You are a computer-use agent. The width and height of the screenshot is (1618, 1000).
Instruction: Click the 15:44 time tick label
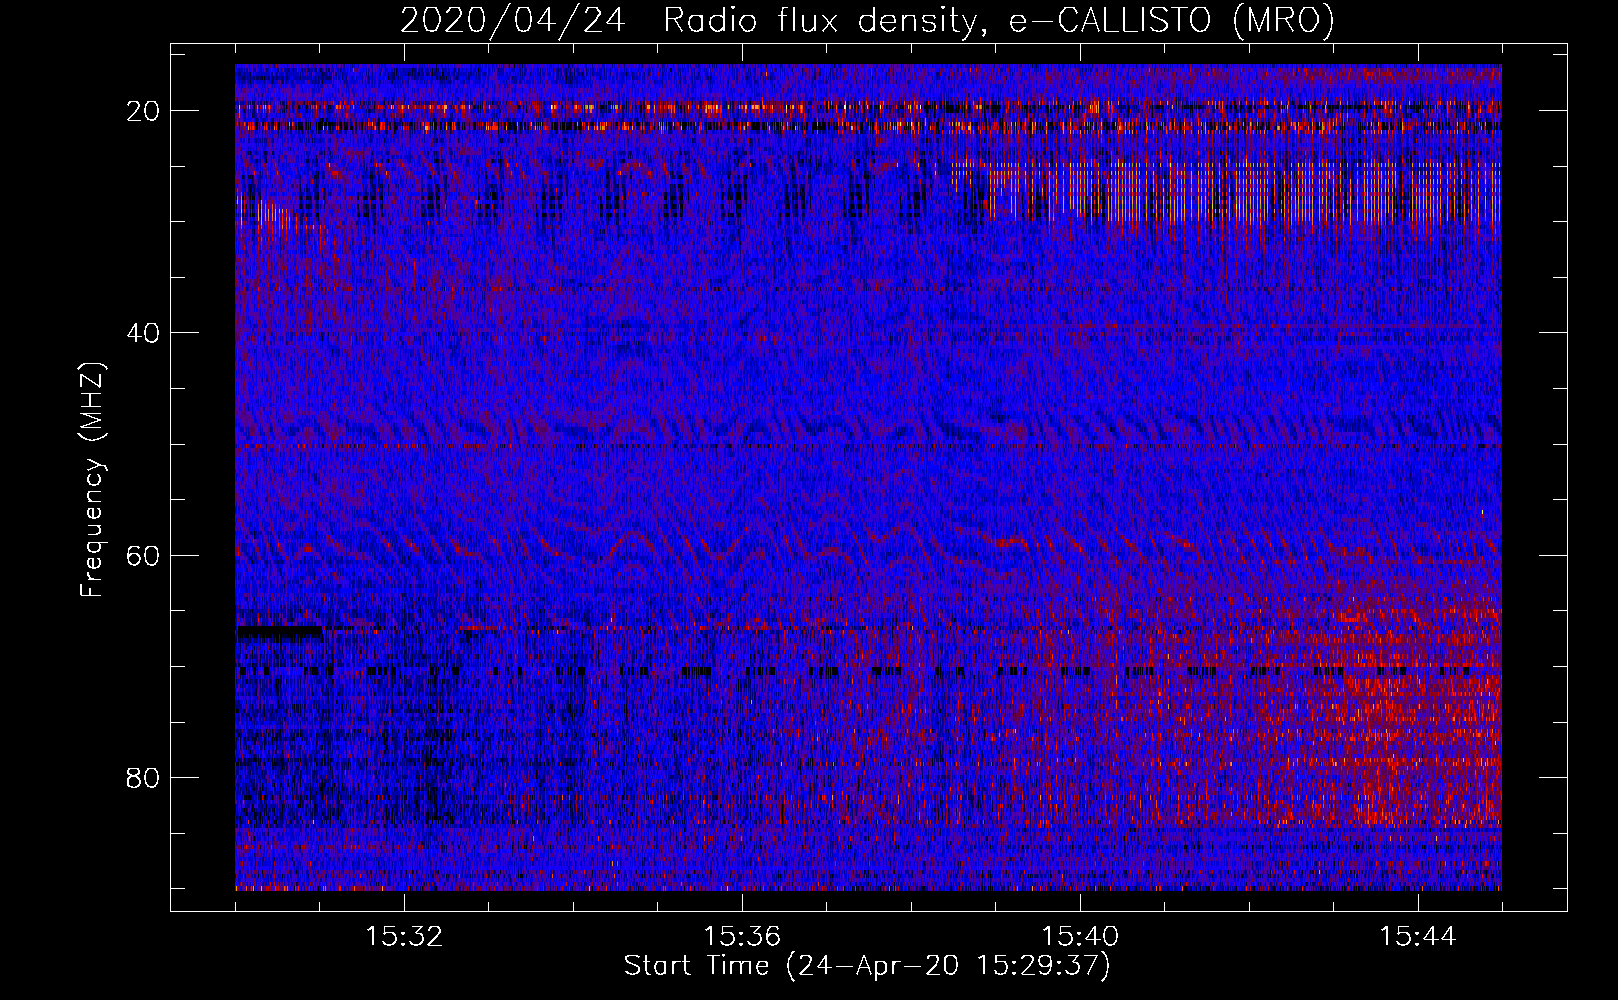(x=1418, y=937)
